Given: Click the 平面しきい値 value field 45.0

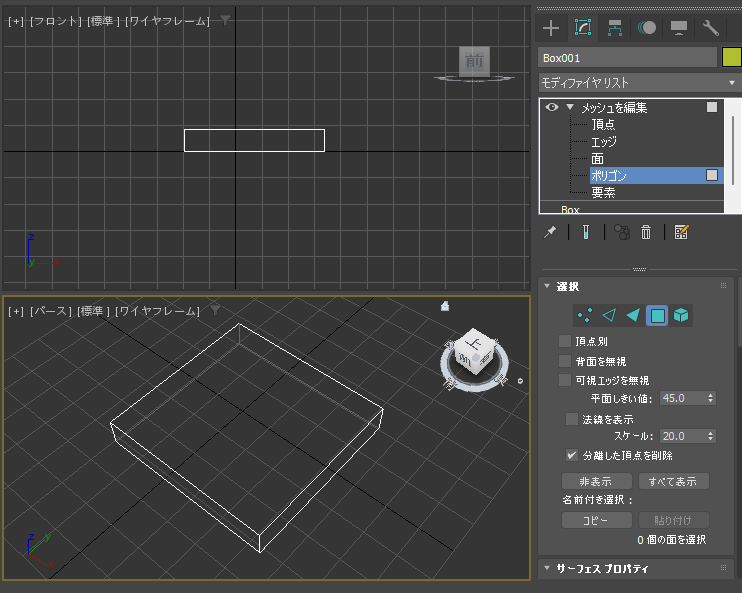Looking at the screenshot, I should pyautogui.click(x=683, y=398).
